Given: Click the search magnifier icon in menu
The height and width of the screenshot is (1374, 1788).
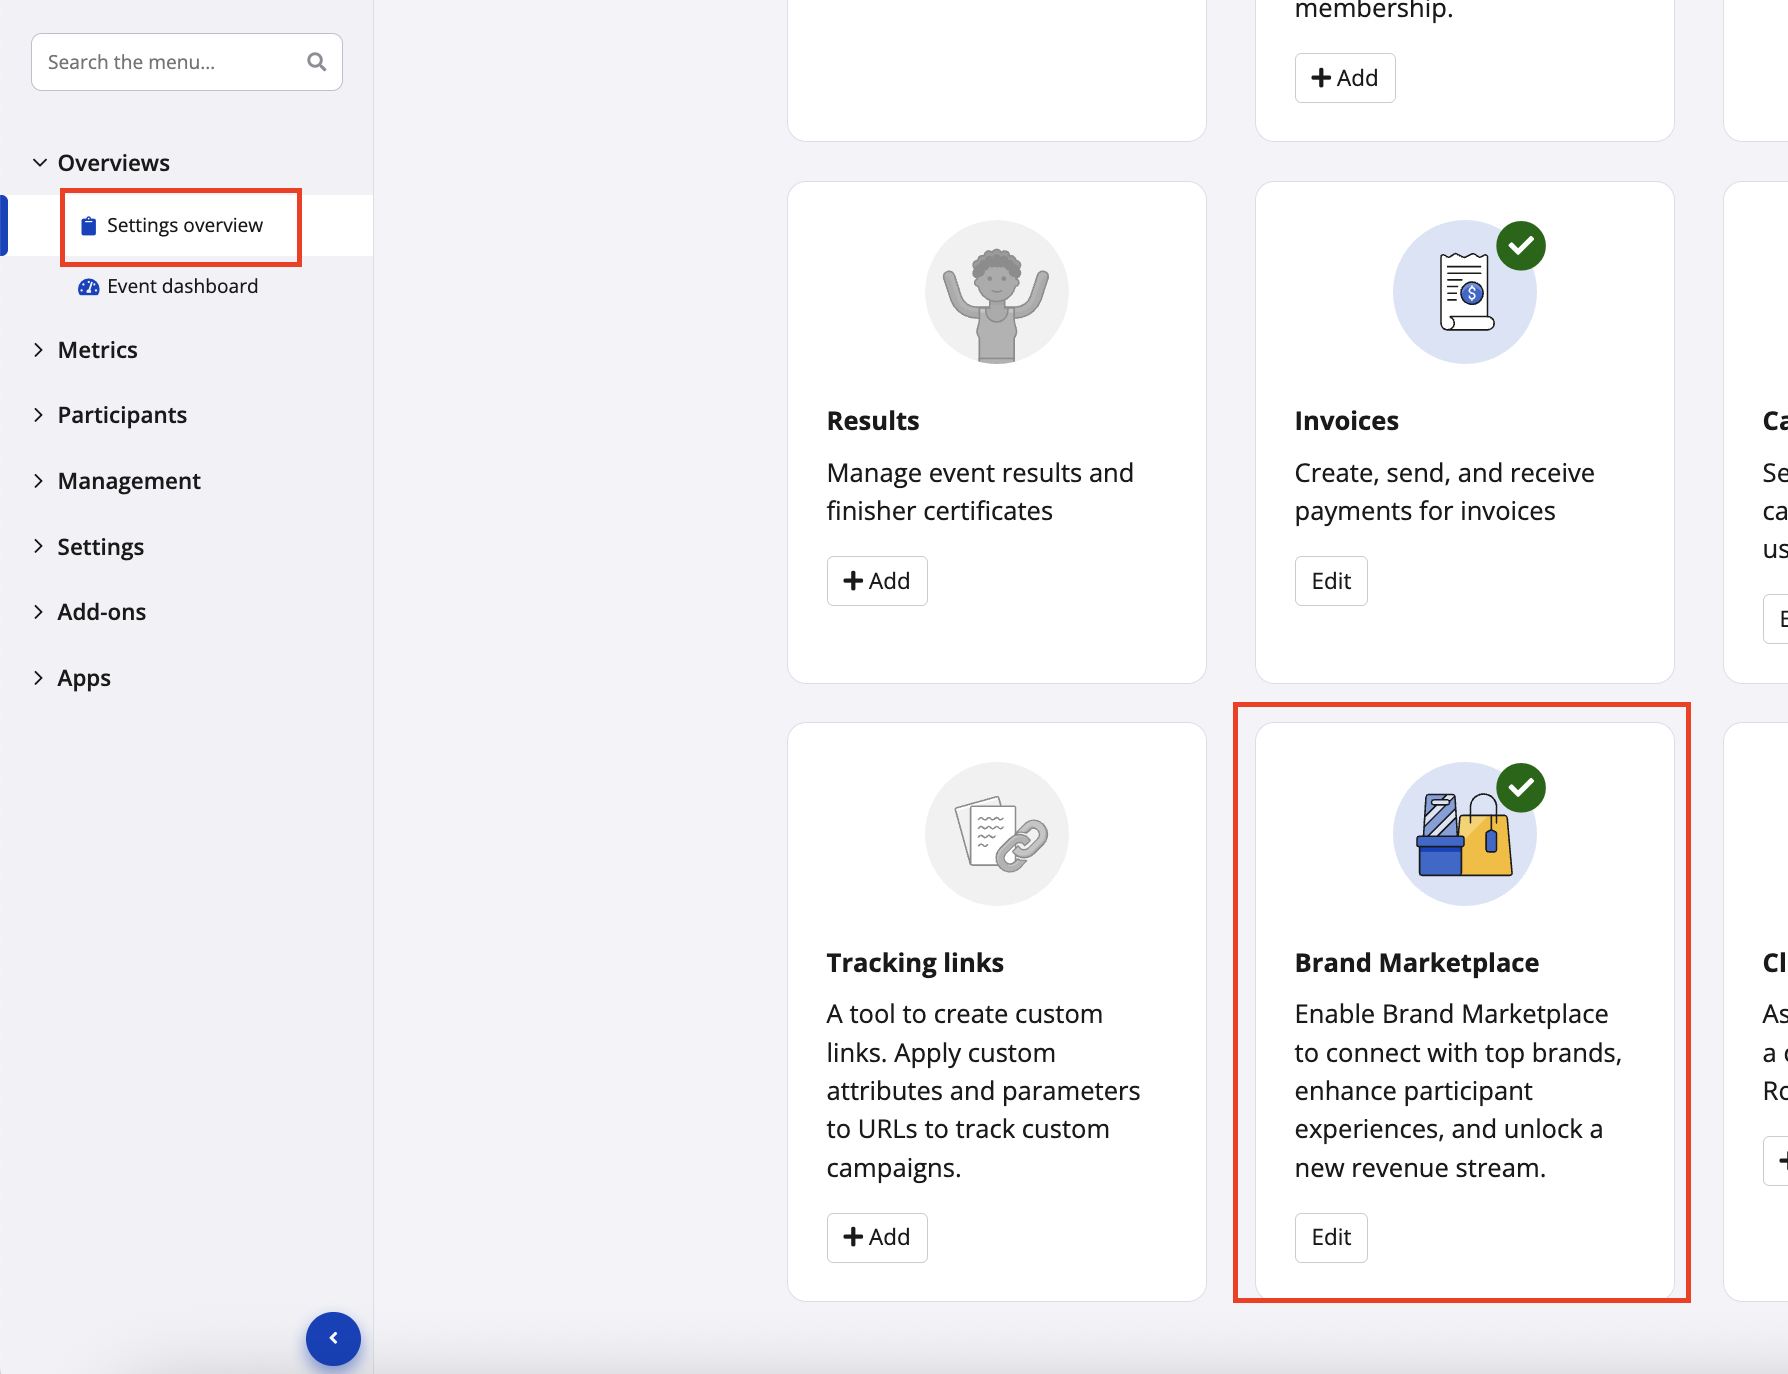Looking at the screenshot, I should [316, 62].
